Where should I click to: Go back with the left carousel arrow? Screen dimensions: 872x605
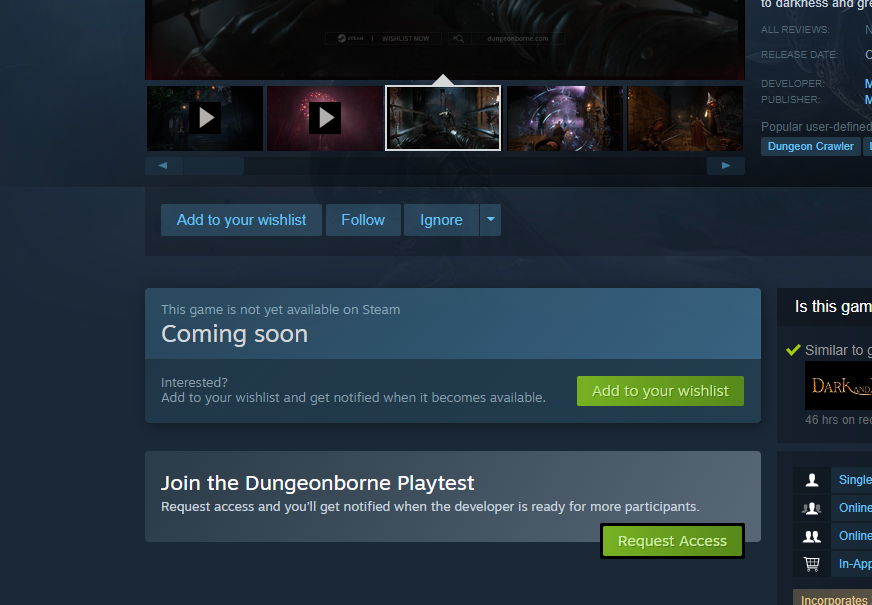click(163, 165)
